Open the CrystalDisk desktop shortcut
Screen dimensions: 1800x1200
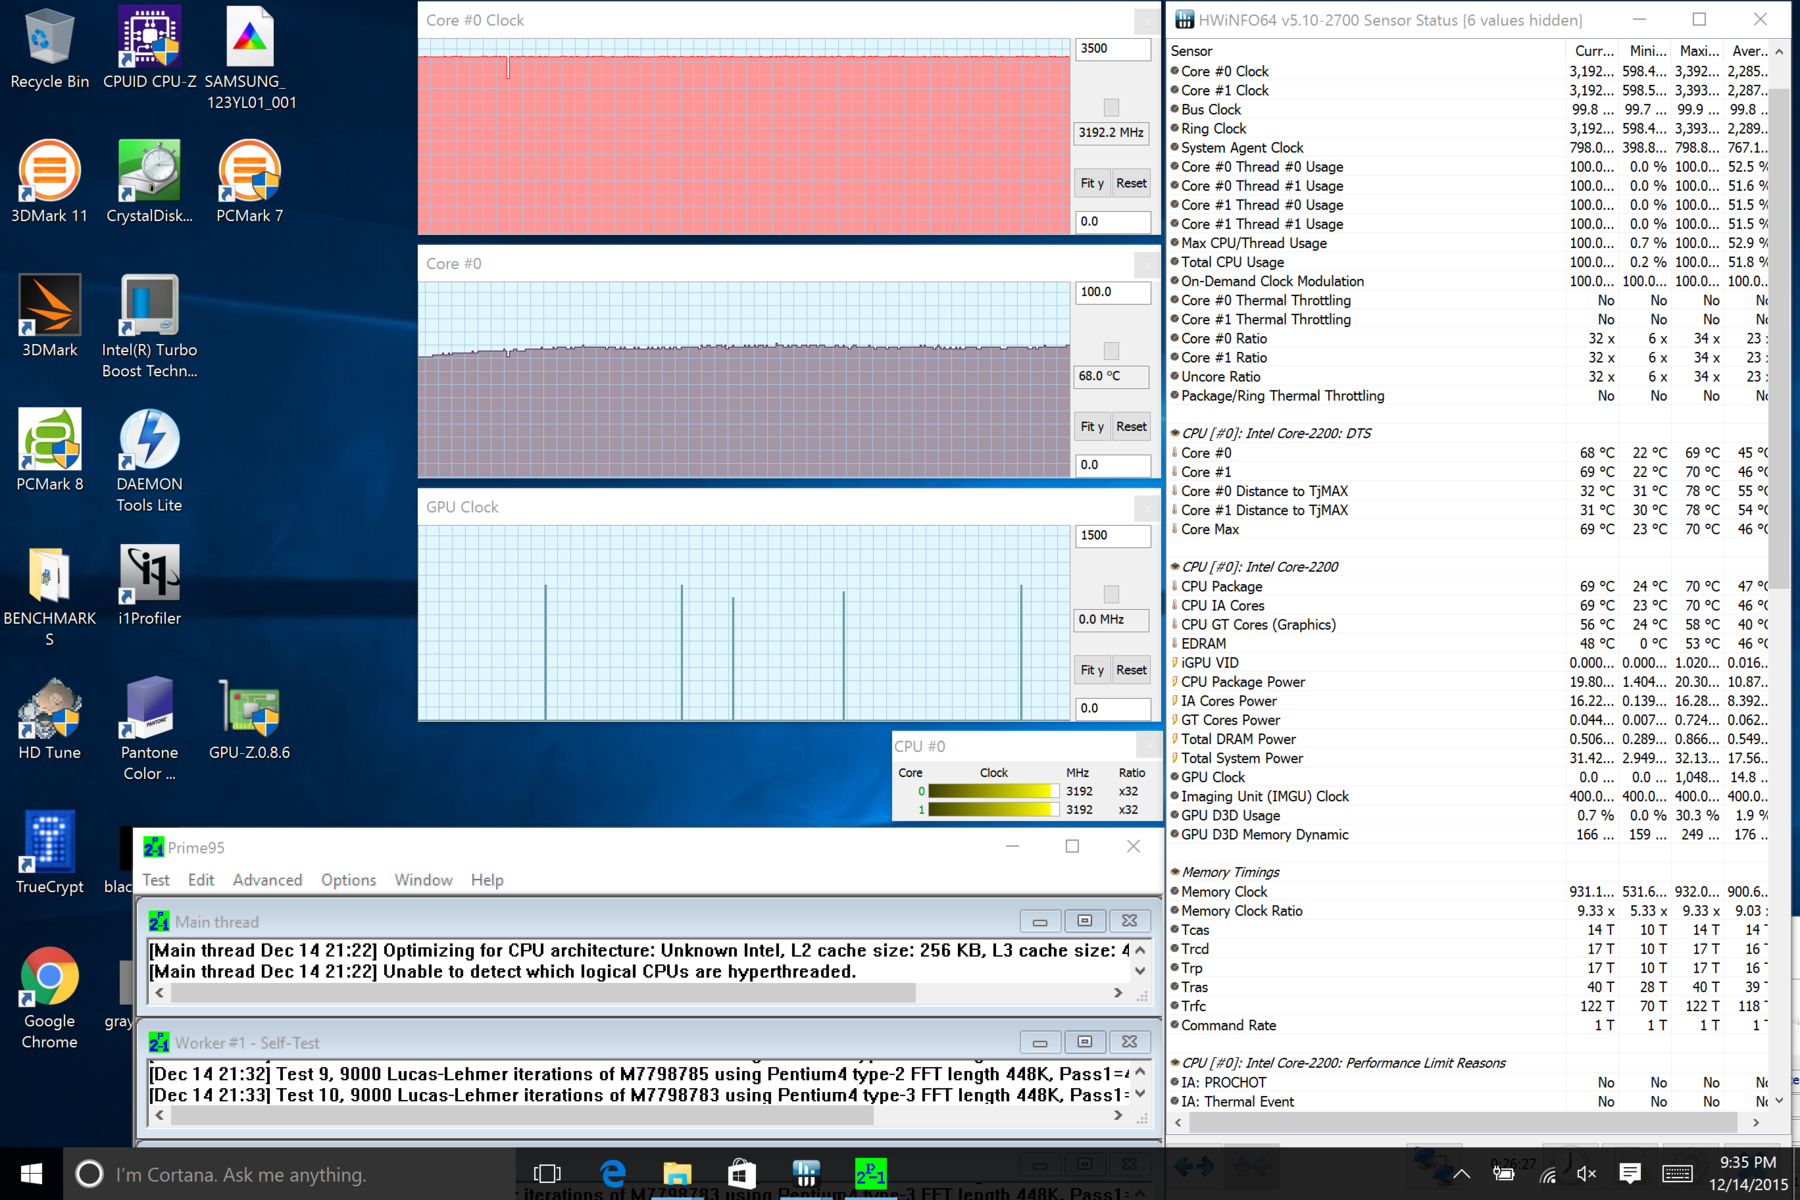[x=150, y=182]
